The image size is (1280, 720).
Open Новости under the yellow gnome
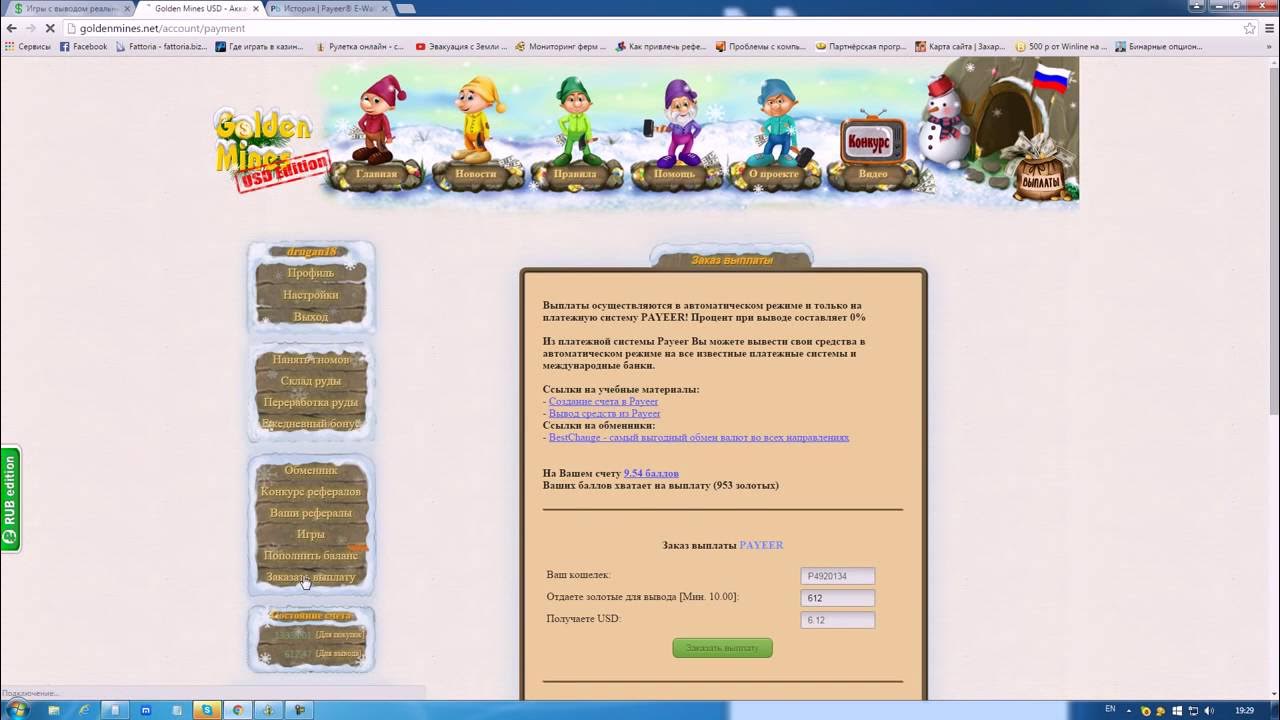pos(475,174)
